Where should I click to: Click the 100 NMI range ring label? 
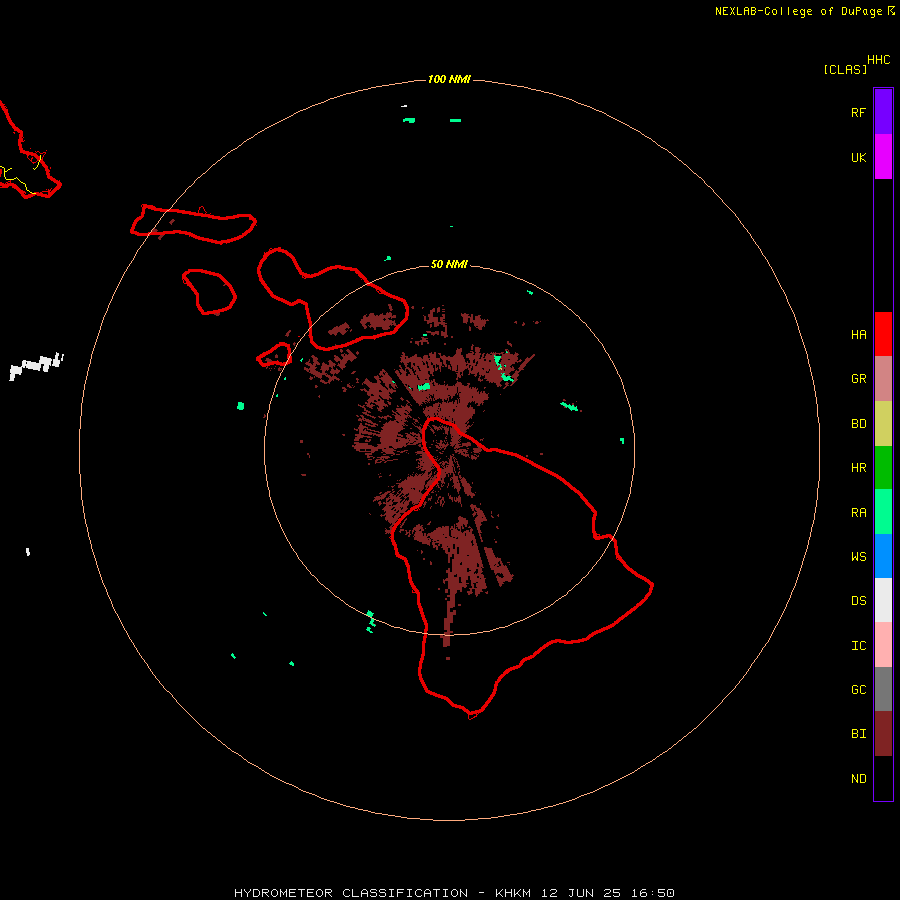point(449,79)
